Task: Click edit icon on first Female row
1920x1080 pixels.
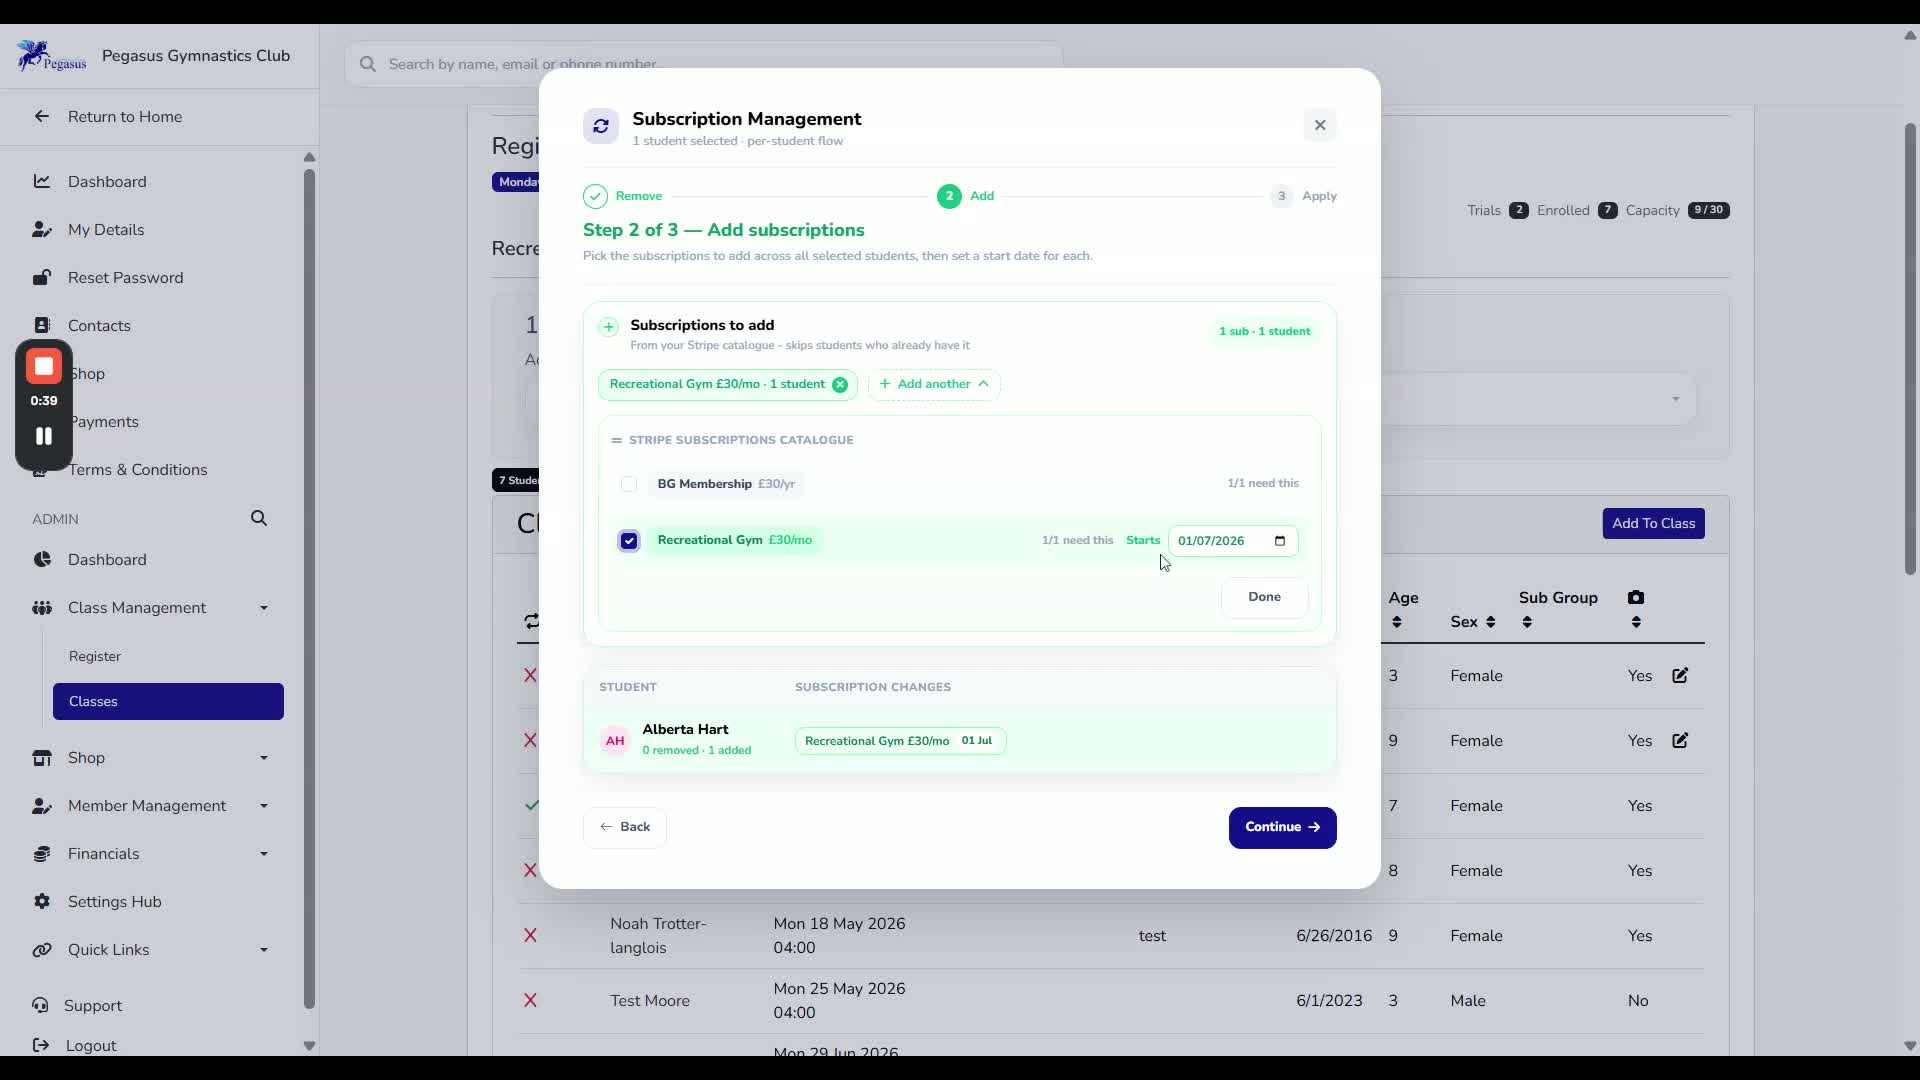Action: click(x=1680, y=676)
